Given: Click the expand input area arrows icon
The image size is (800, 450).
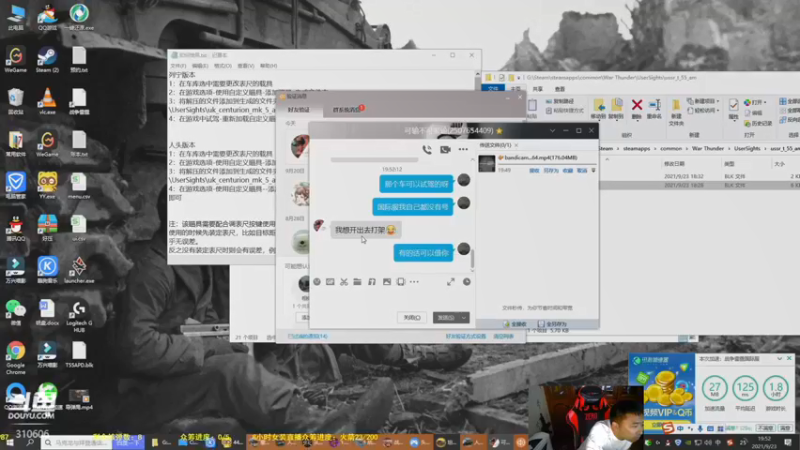Looking at the screenshot, I should (451, 282).
